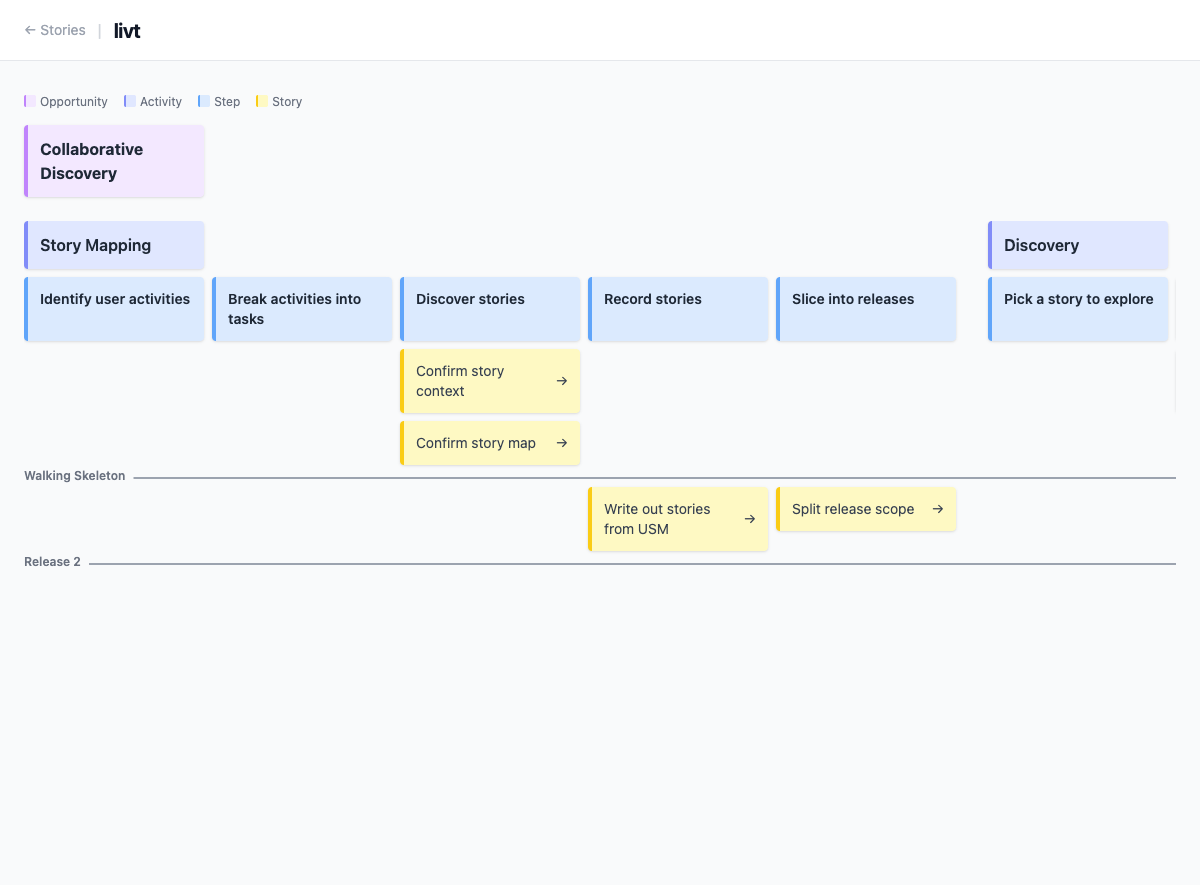Open the Write out stories from USM card
The image size is (1200, 885).
pyautogui.click(x=678, y=519)
